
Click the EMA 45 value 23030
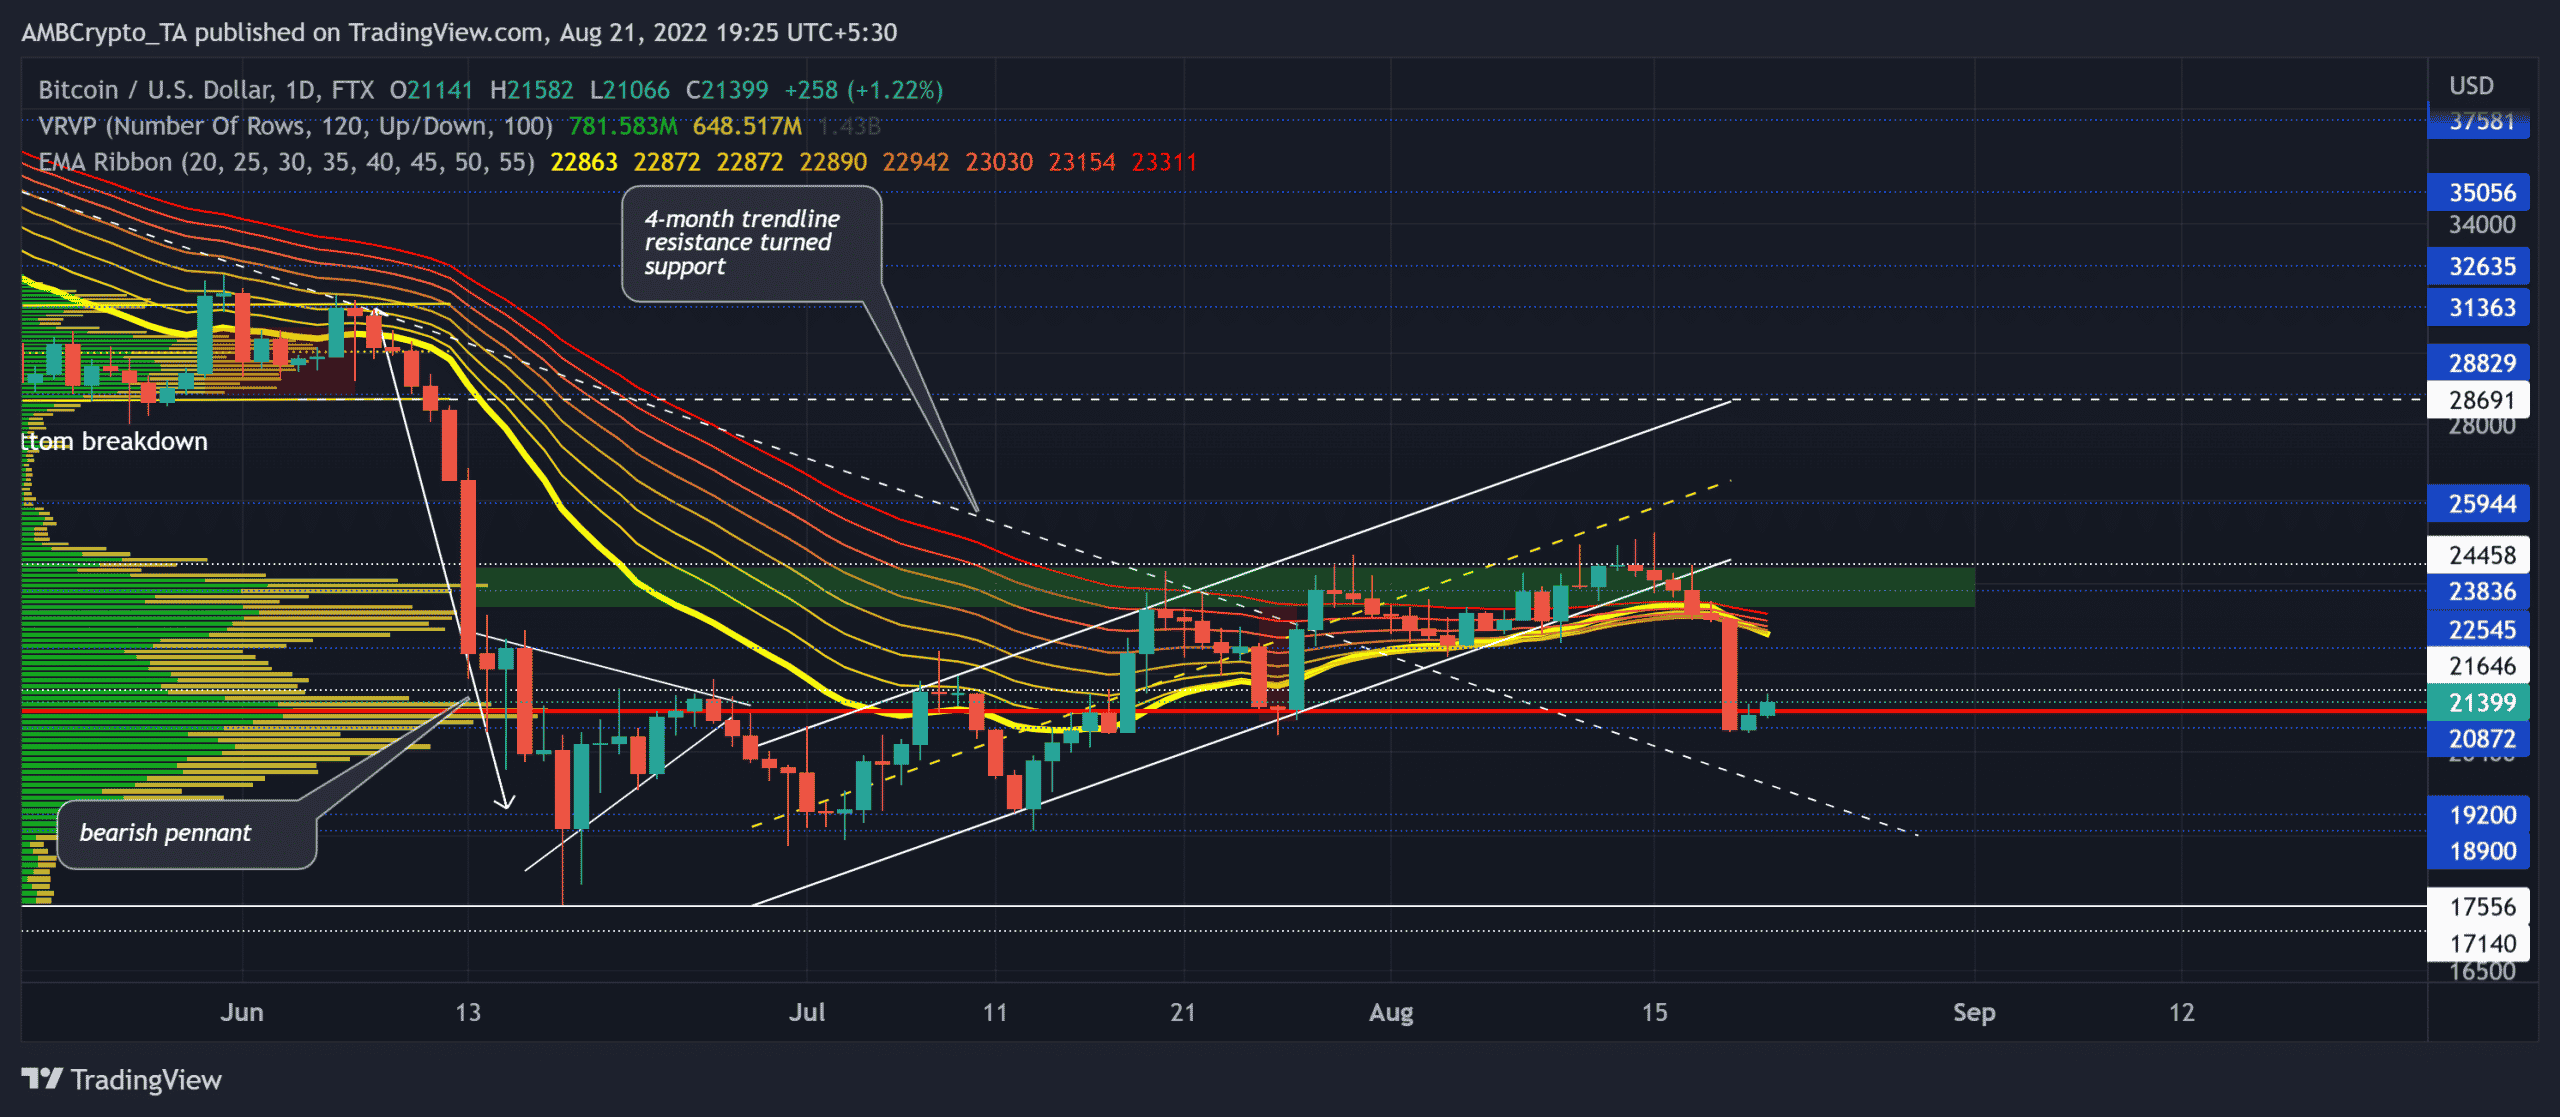(x=999, y=162)
